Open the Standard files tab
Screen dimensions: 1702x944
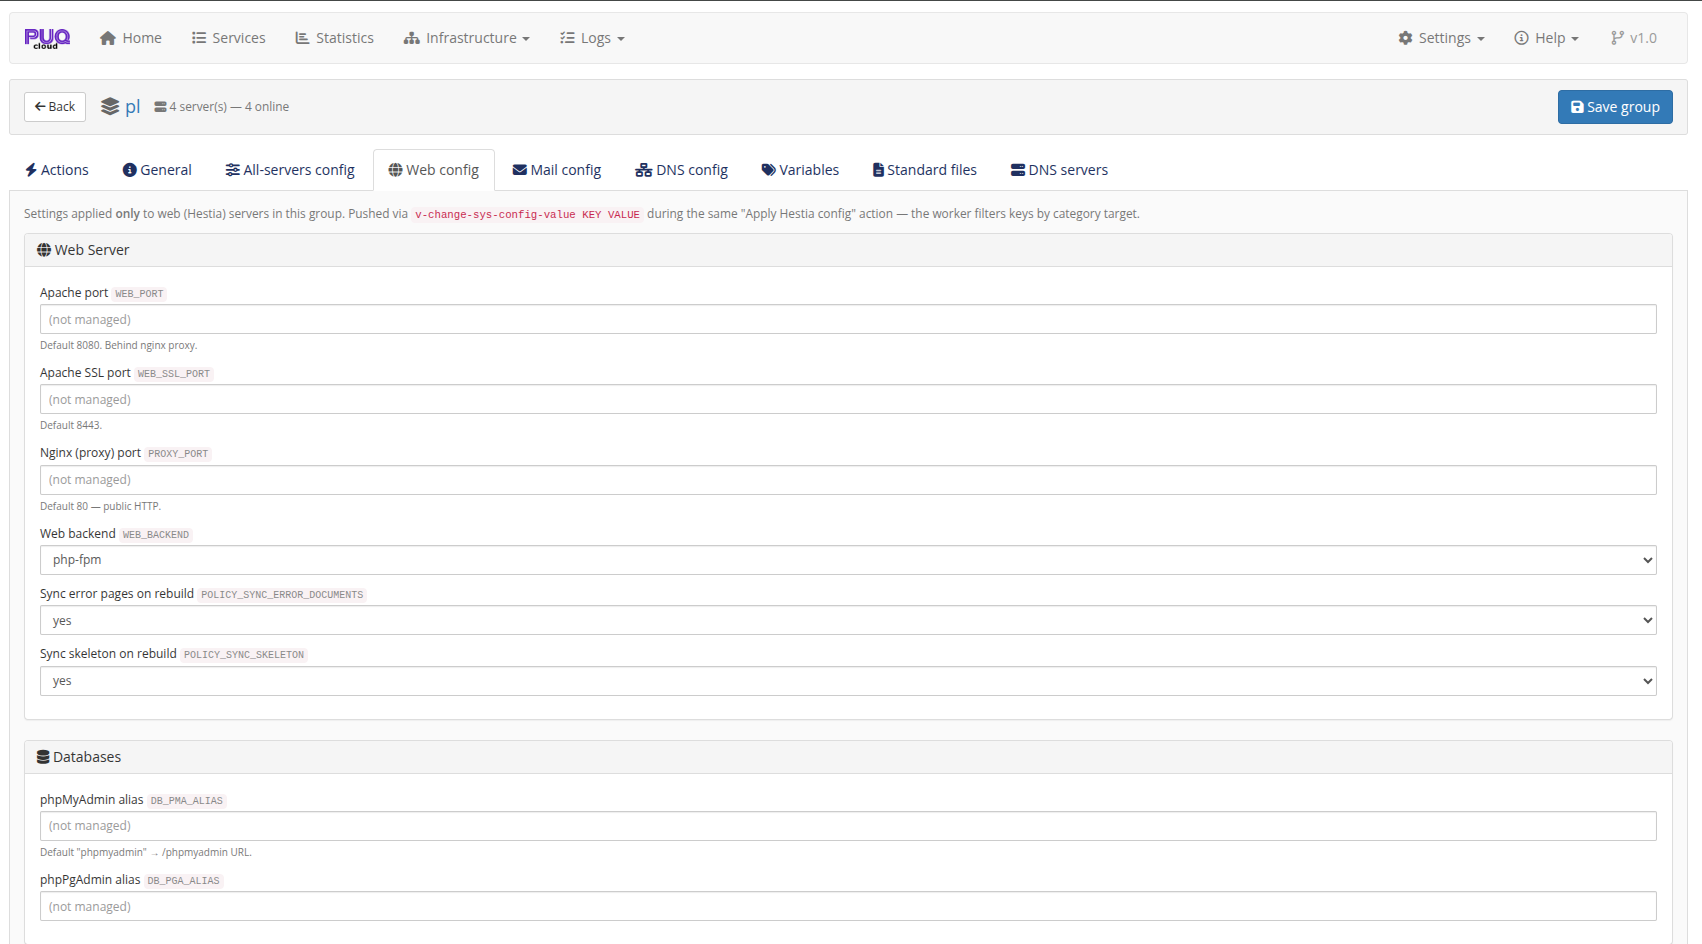pyautogui.click(x=925, y=170)
